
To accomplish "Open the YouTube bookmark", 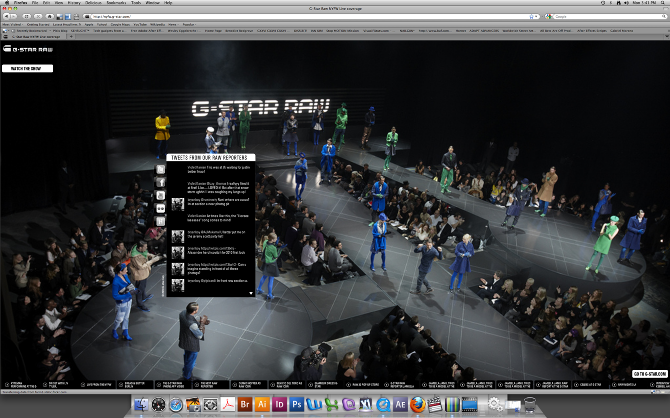I will coord(140,24).
